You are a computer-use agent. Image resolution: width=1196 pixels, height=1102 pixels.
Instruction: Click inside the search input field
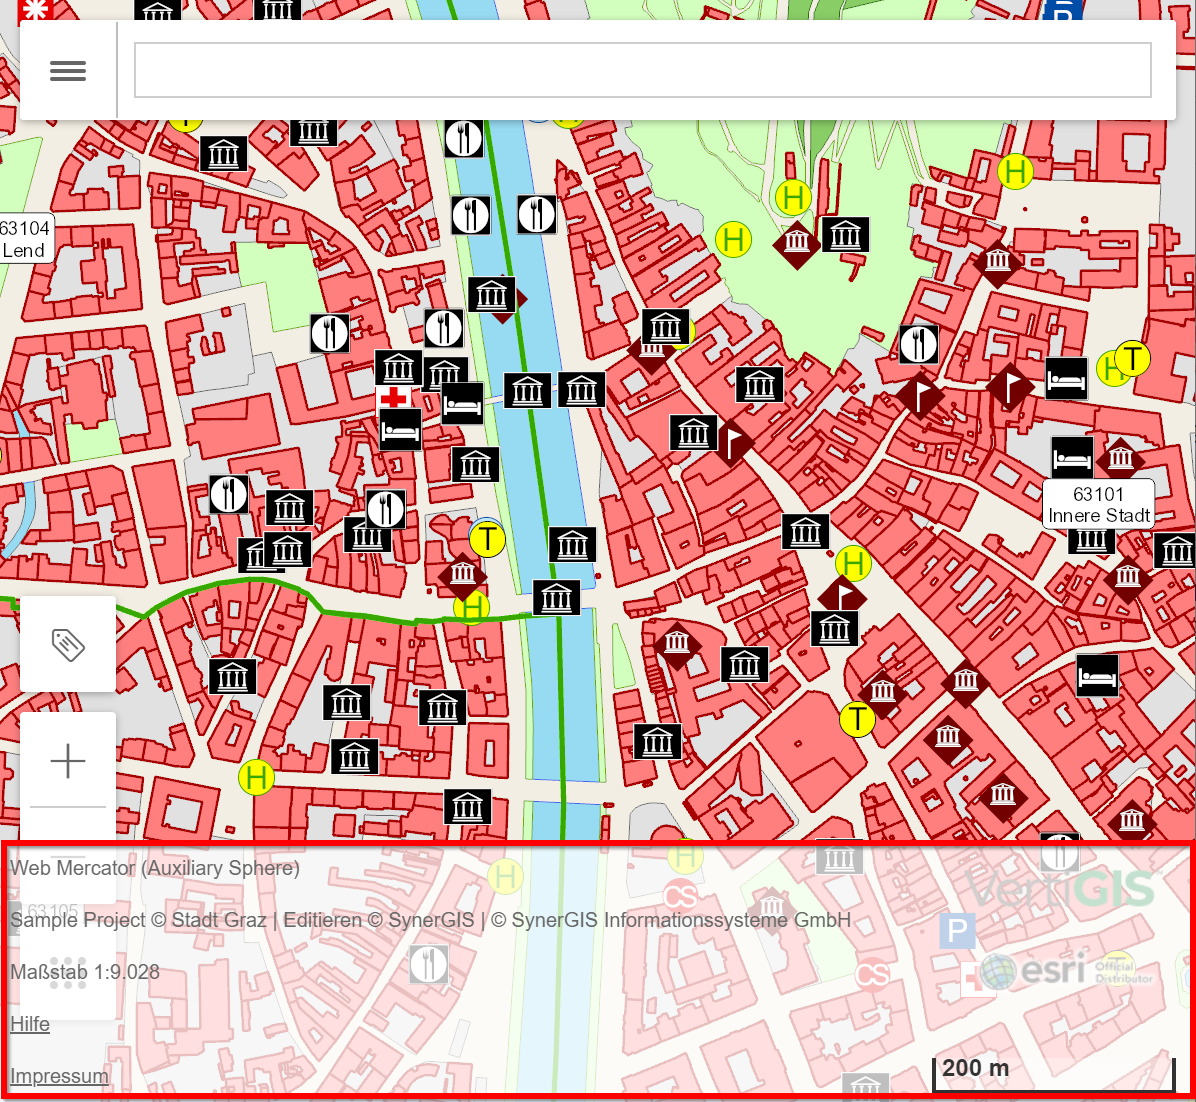pyautogui.click(x=642, y=68)
